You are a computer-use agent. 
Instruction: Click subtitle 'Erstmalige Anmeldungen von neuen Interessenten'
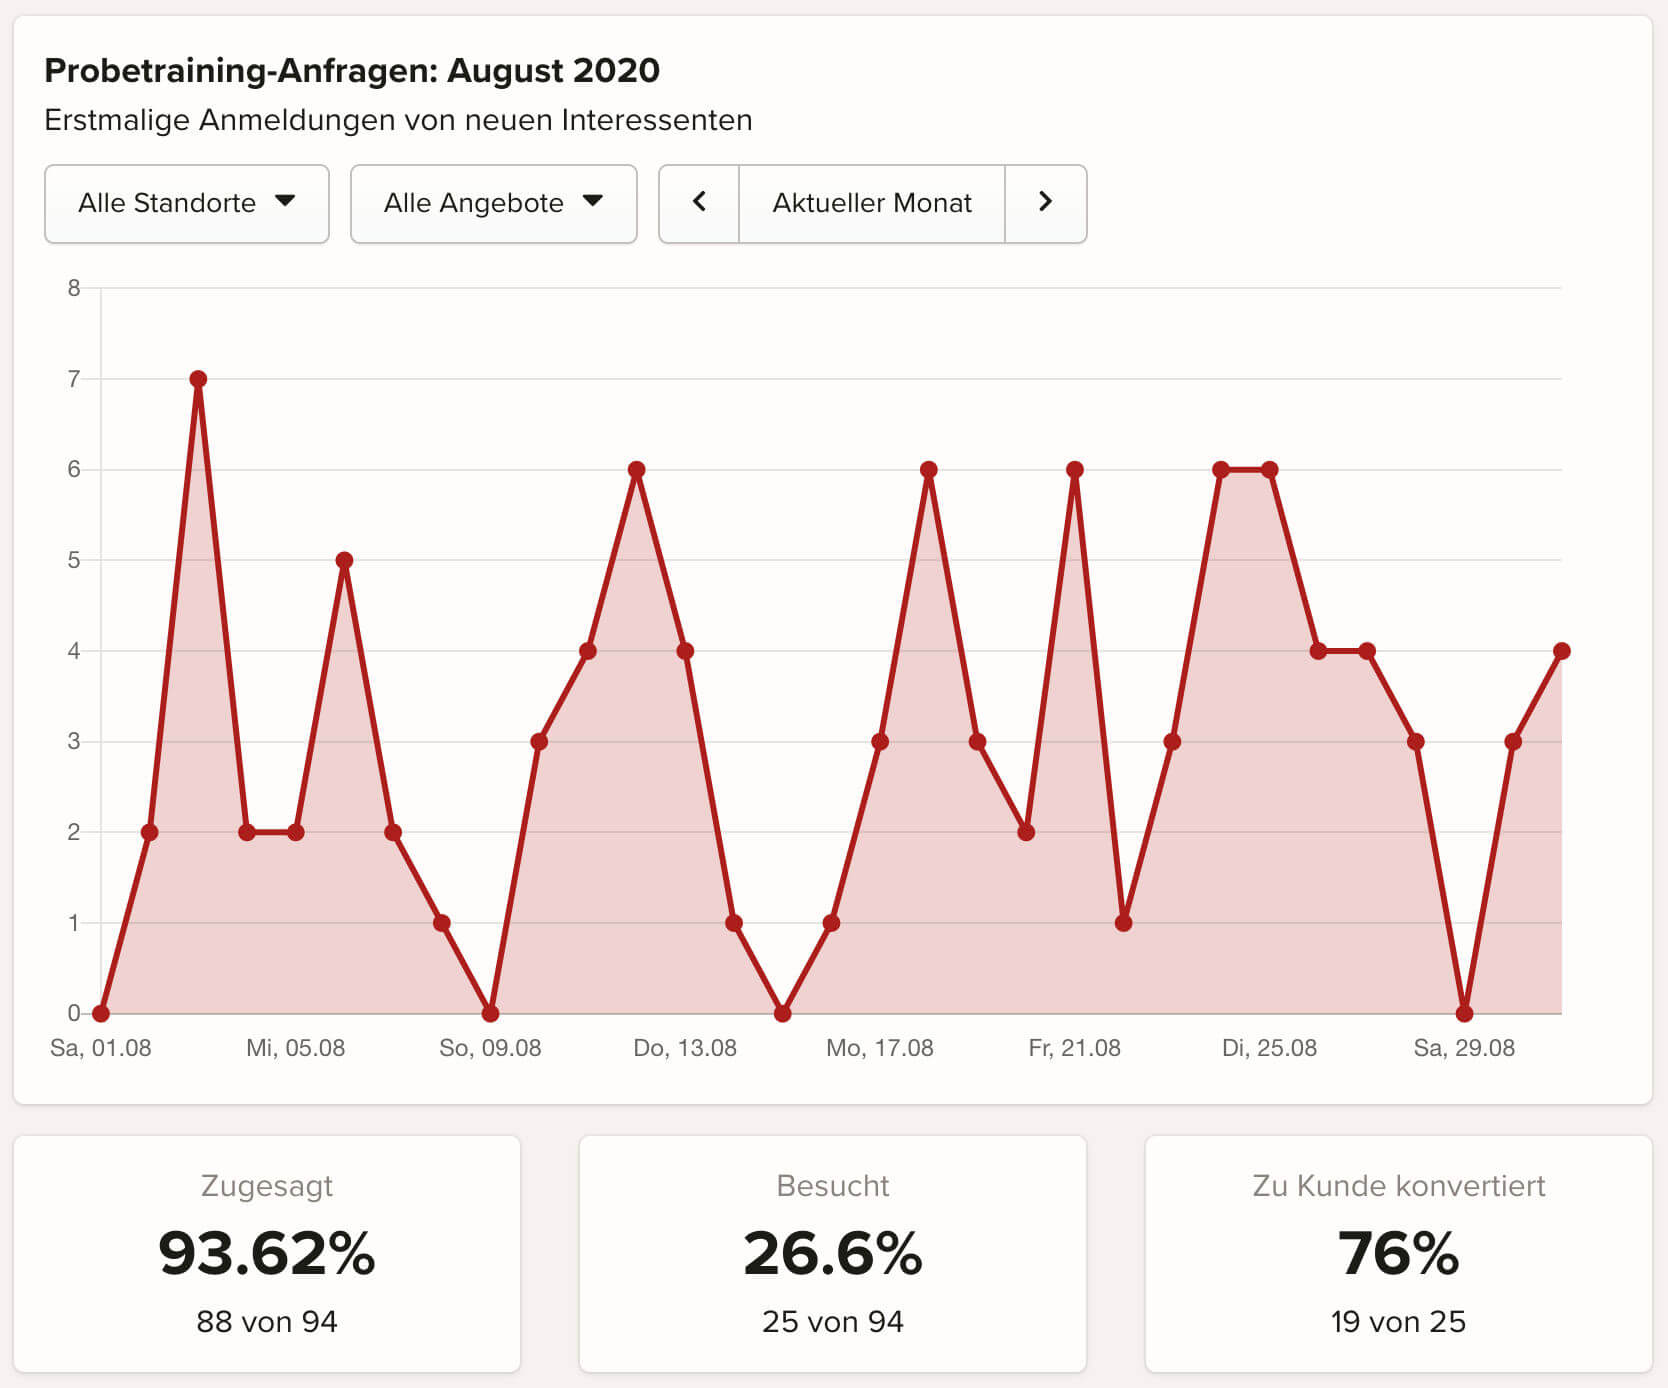pyautogui.click(x=398, y=120)
